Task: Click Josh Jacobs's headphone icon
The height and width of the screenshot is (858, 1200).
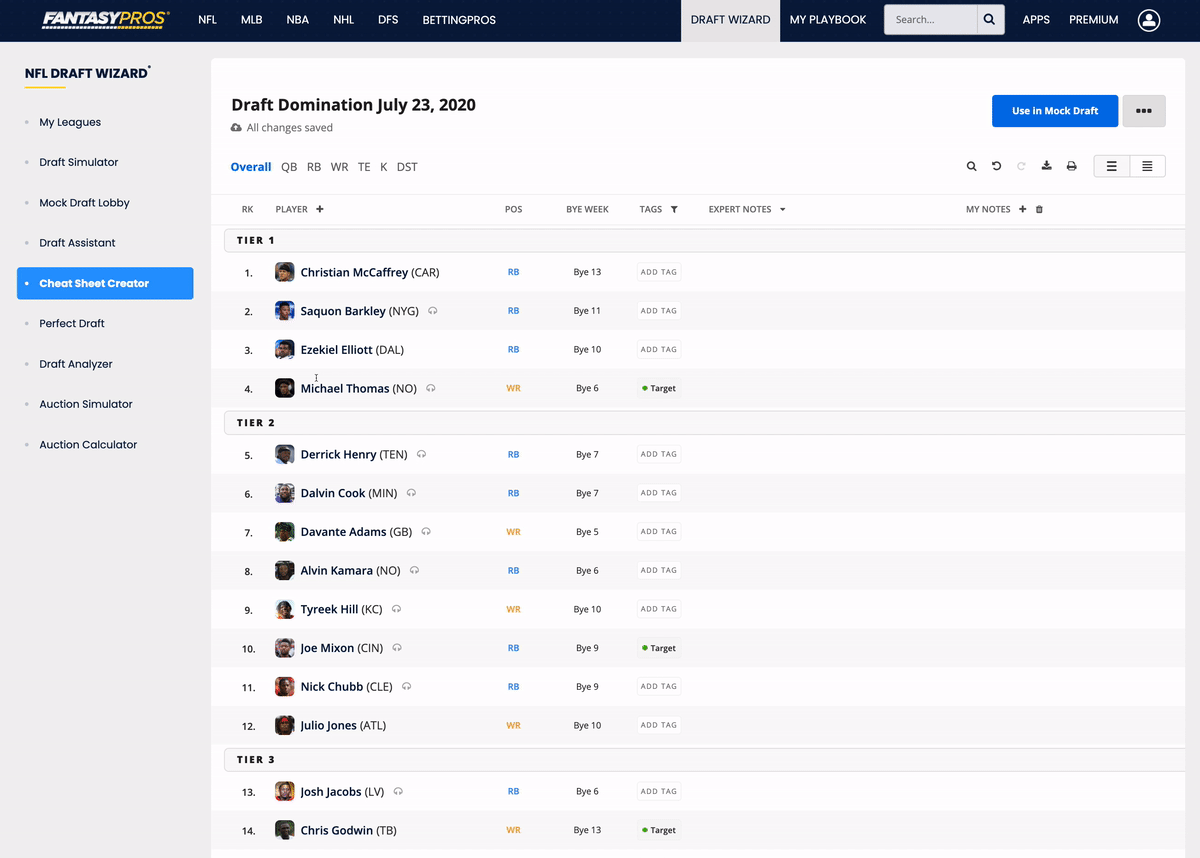Action: (x=399, y=791)
